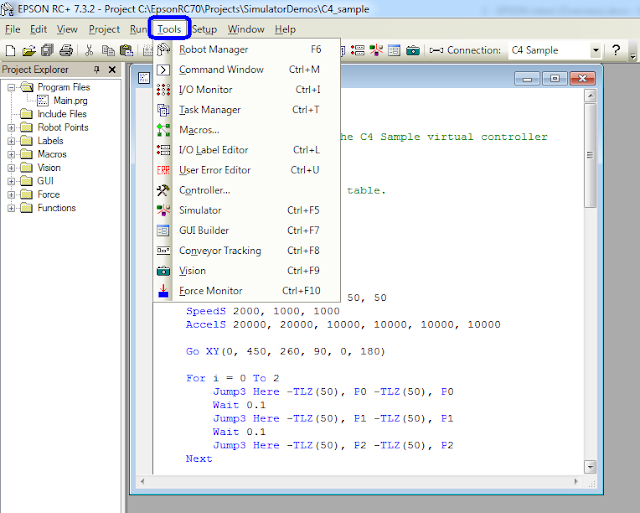Expand the Vision folder in Project Explorer
The width and height of the screenshot is (640, 513).
click(x=11, y=168)
